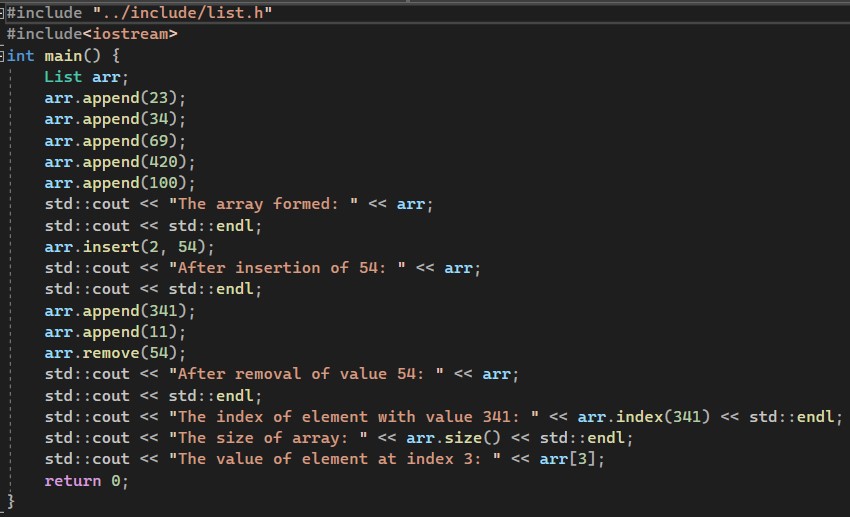850x517 pixels.
Task: Click the 'return' keyword
Action: 73,481
